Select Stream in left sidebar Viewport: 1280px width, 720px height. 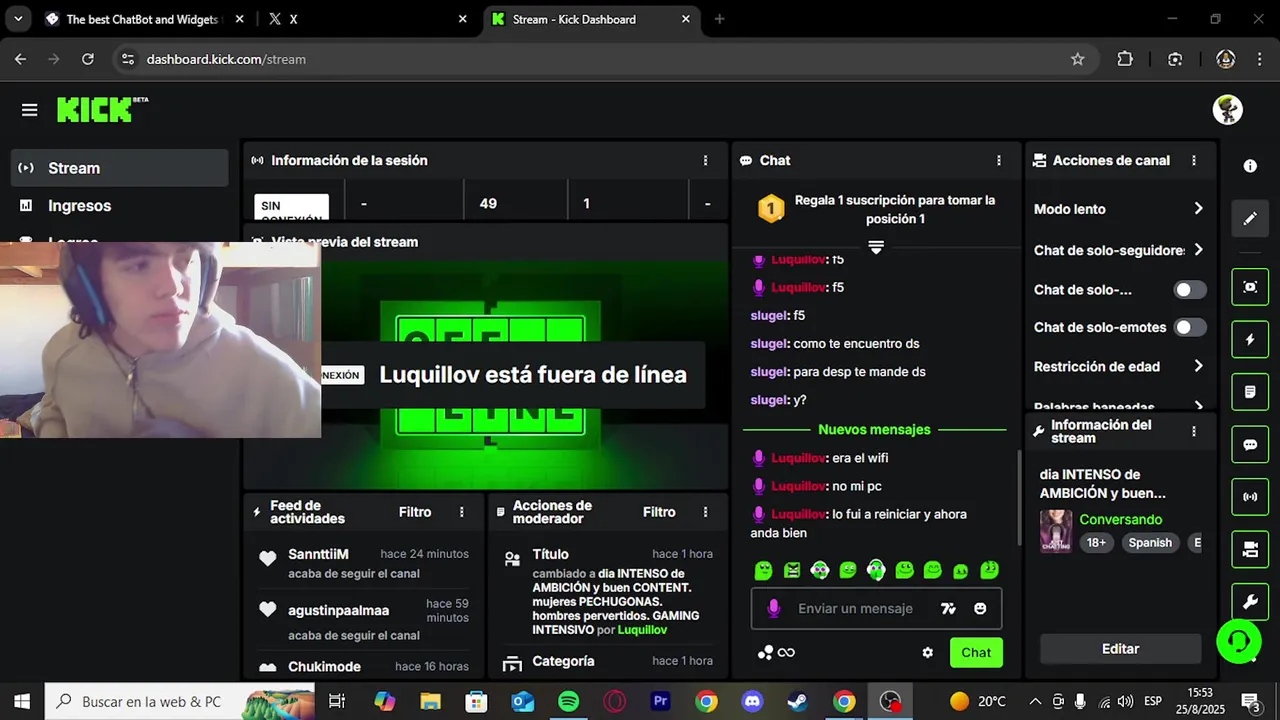(x=120, y=168)
